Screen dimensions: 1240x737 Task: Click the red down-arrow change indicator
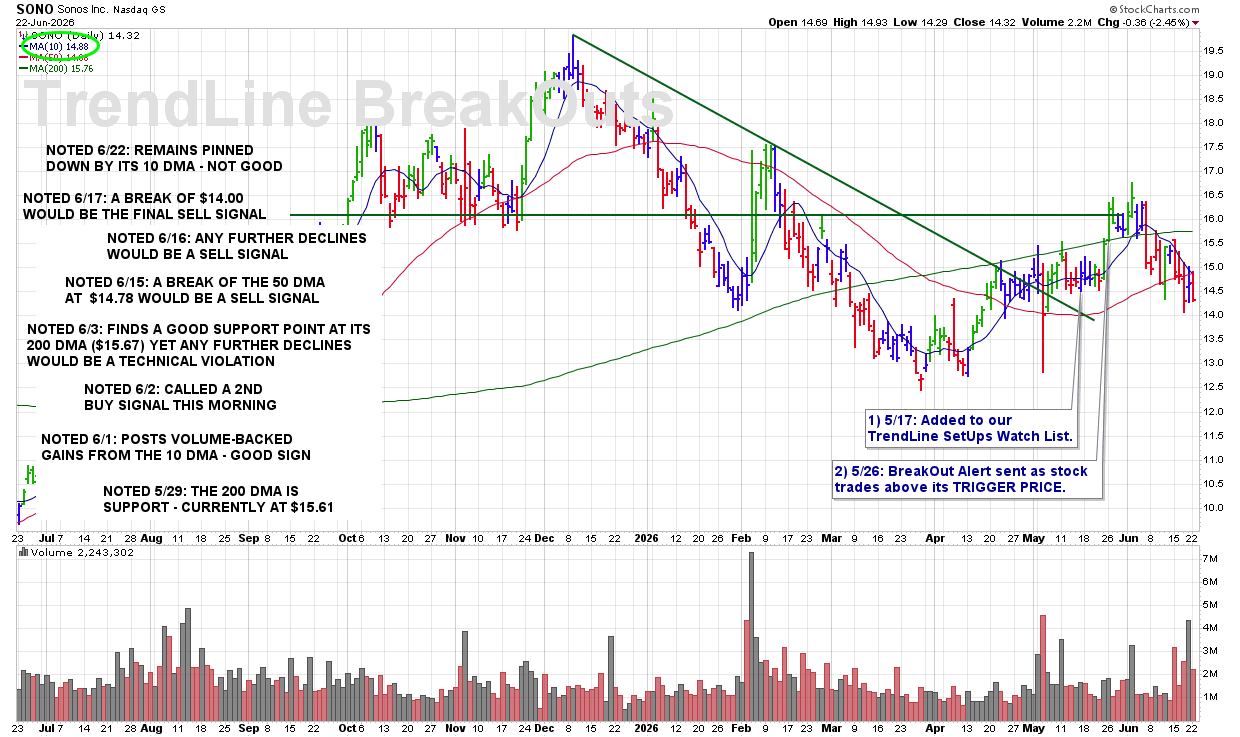(1196, 23)
